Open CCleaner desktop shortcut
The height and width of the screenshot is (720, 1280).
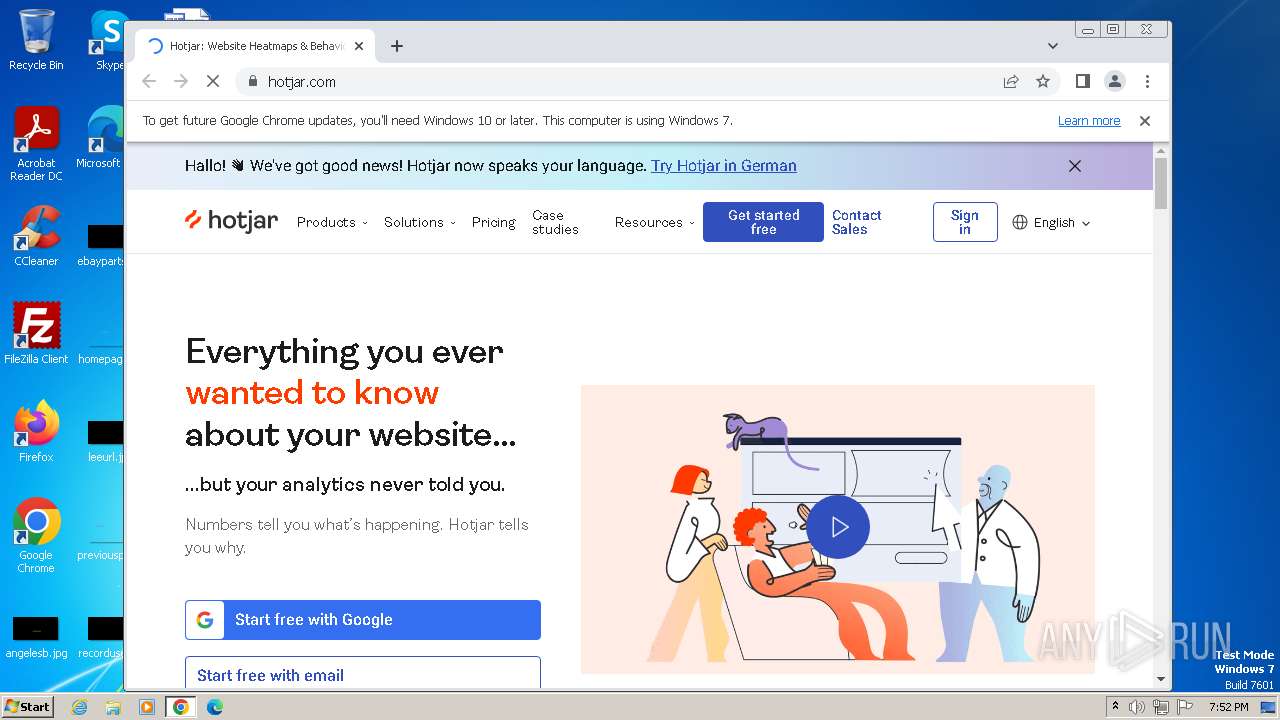36,237
